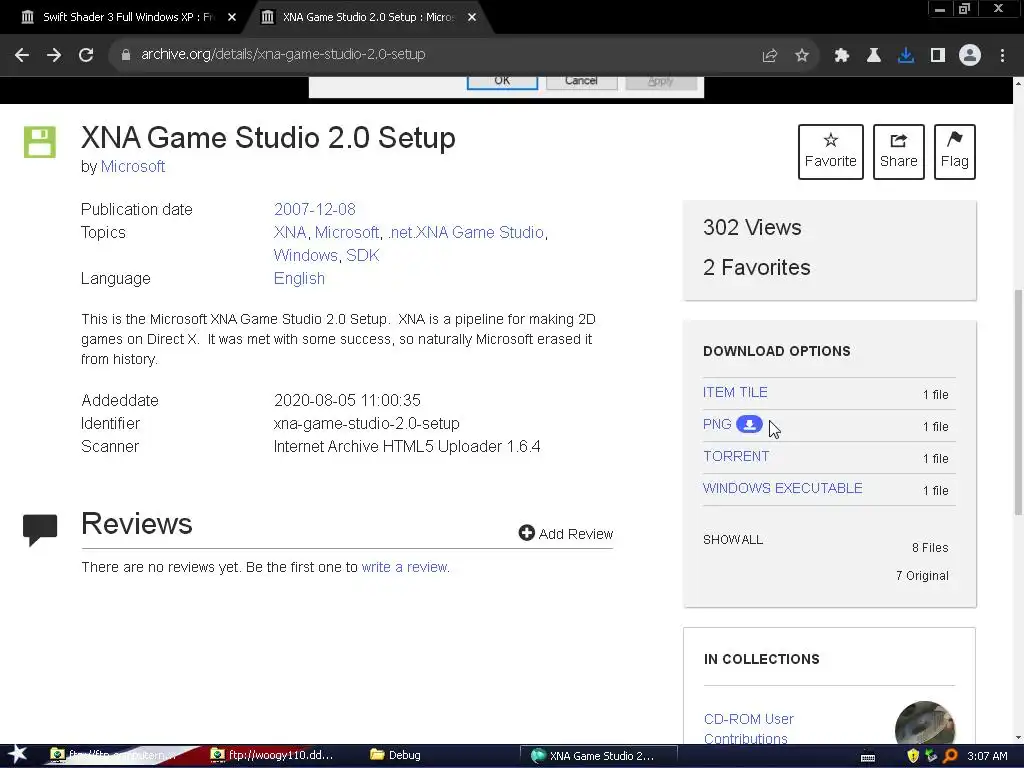The image size is (1024, 768).
Task: Open the Share button
Action: point(899,152)
